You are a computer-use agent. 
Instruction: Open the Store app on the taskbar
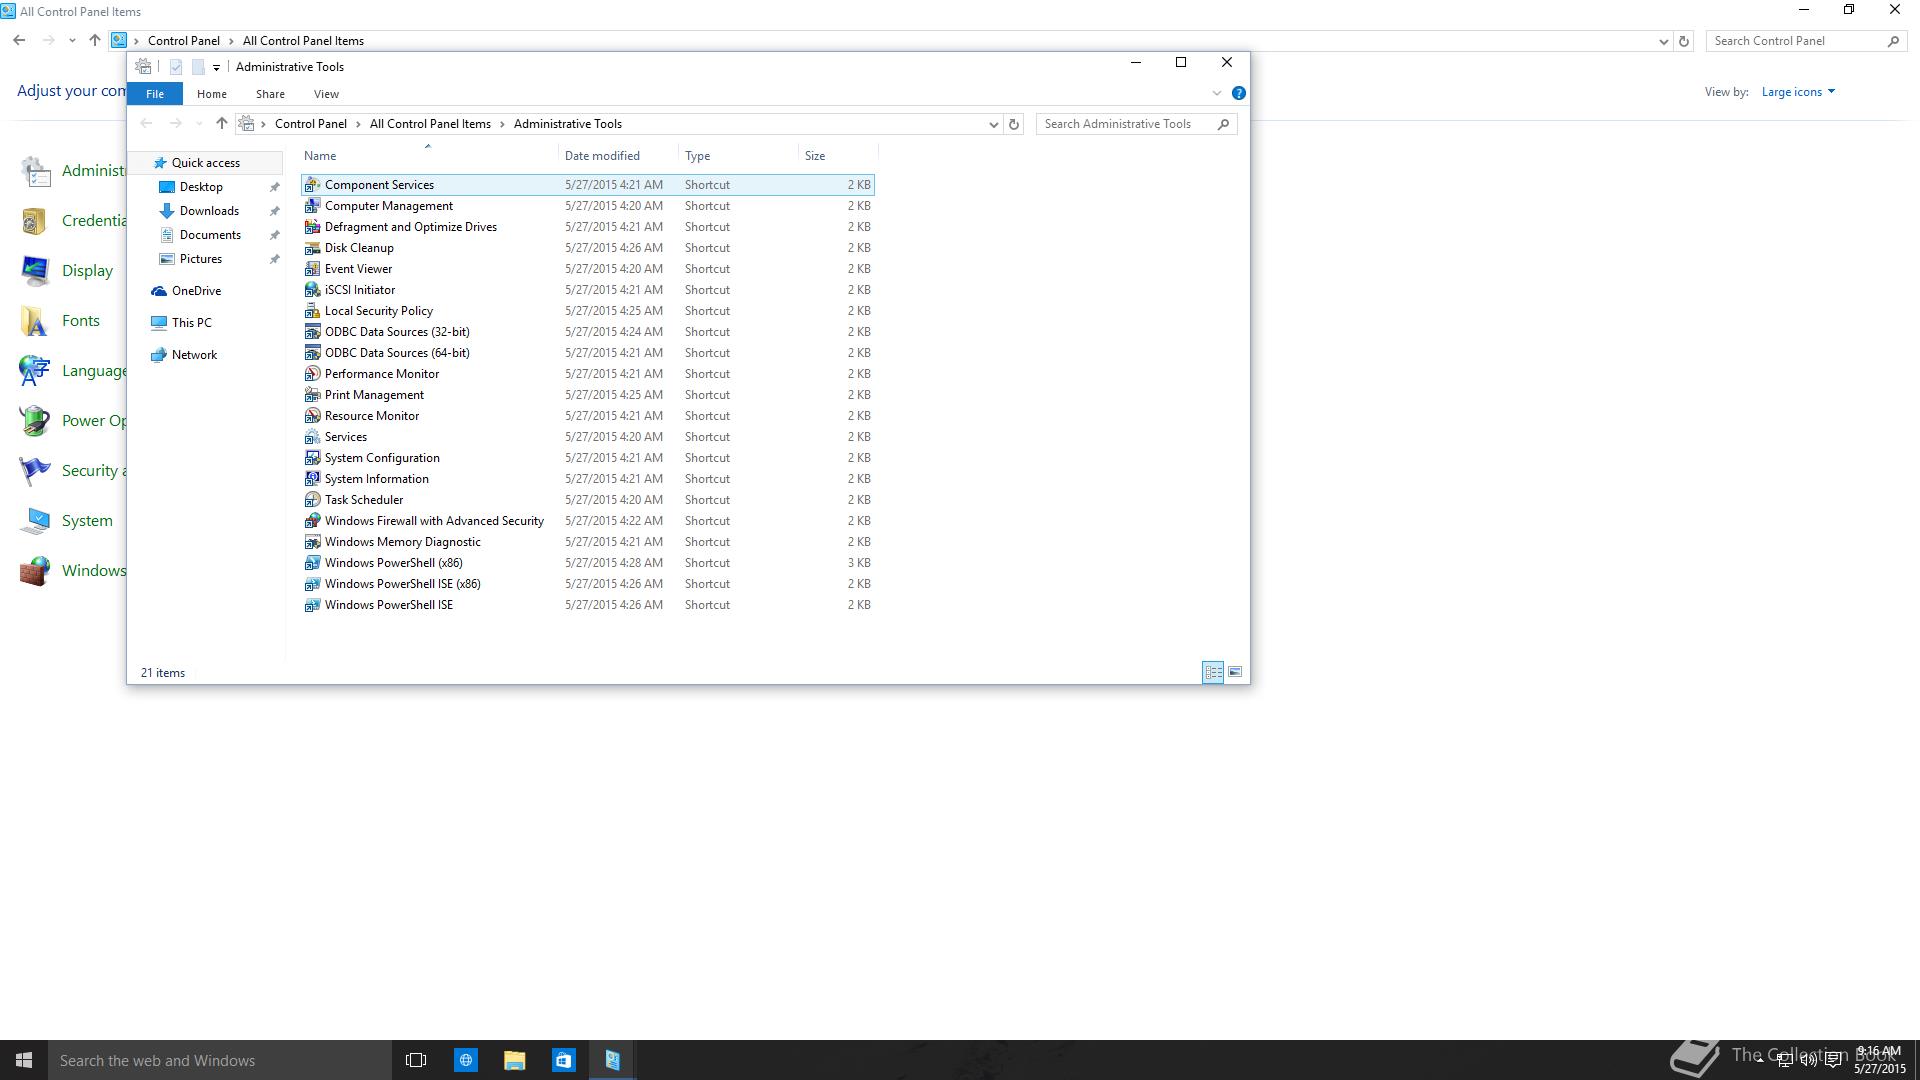564,1060
